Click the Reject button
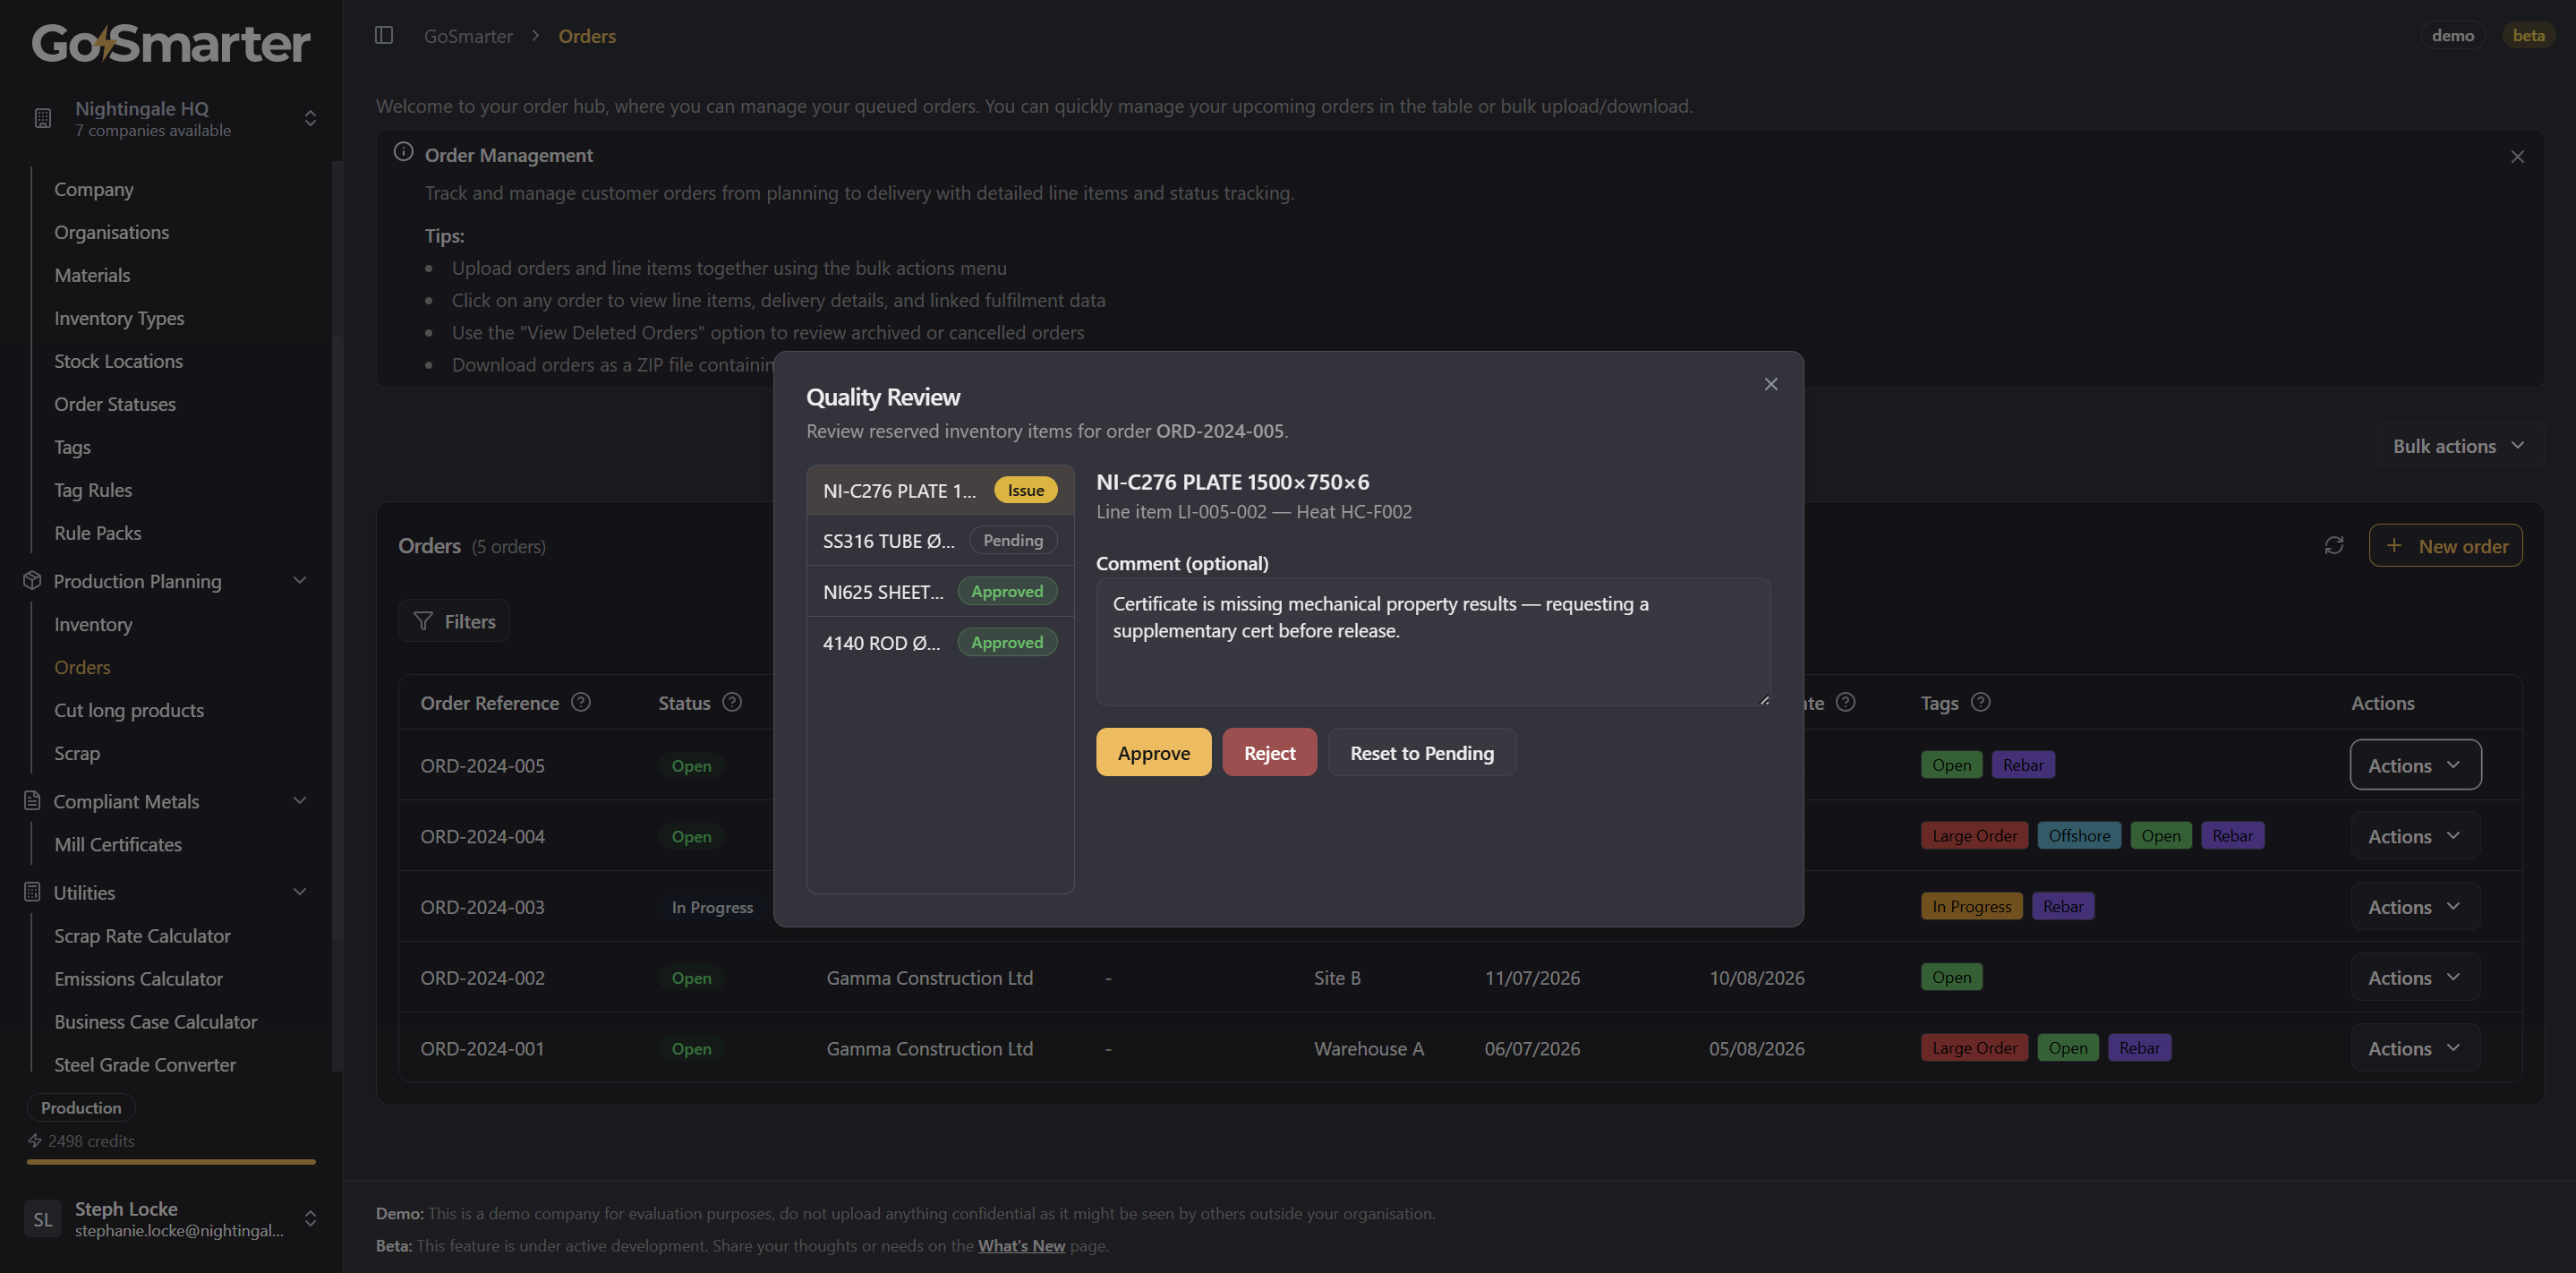The image size is (2576, 1273). tap(1269, 753)
